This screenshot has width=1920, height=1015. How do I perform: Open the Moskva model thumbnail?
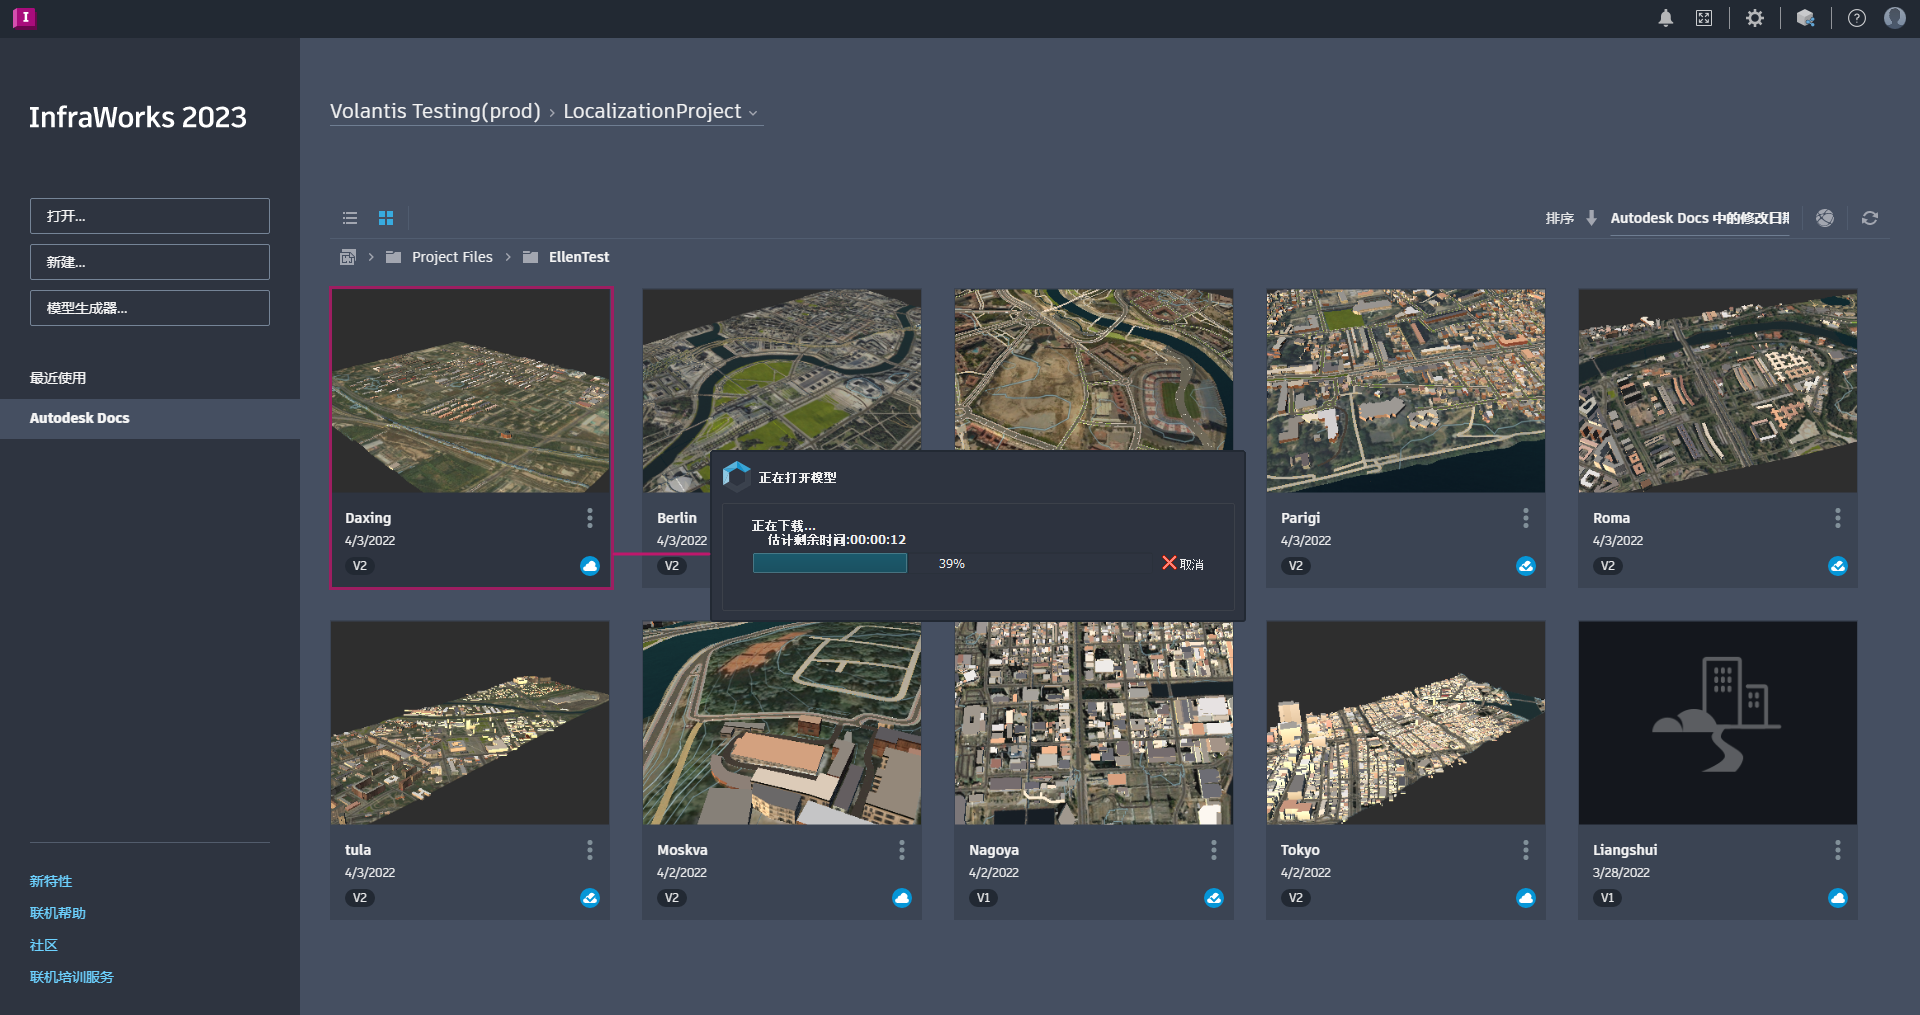[782, 723]
